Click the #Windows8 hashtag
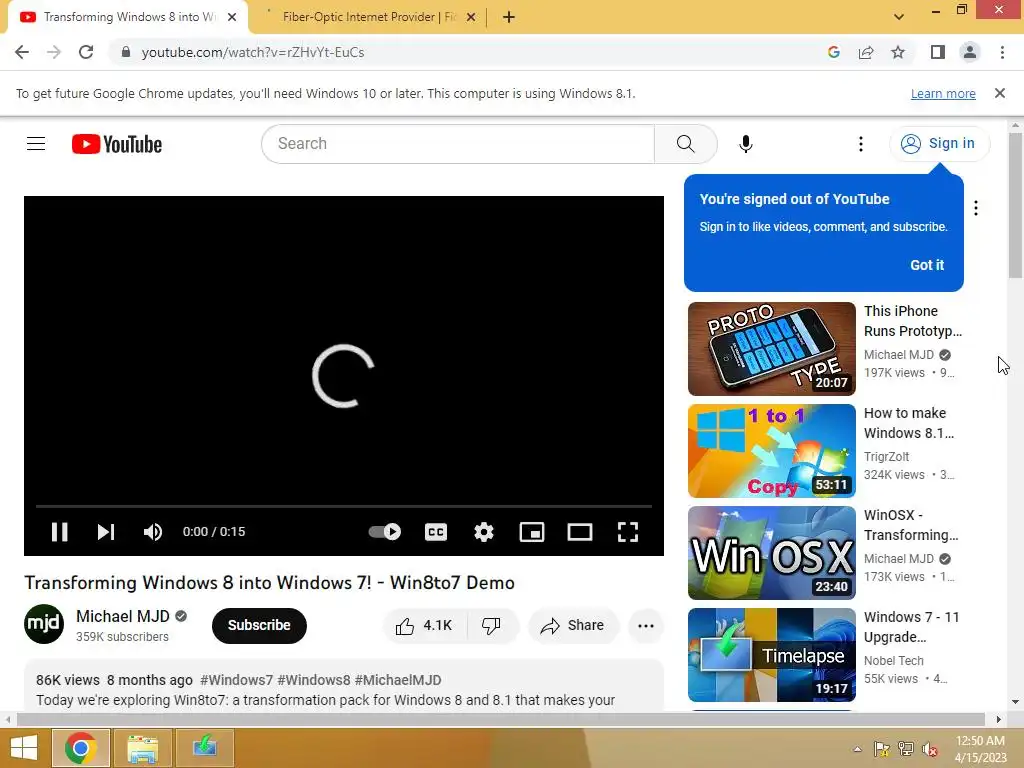Viewport: 1024px width, 768px height. (x=314, y=680)
